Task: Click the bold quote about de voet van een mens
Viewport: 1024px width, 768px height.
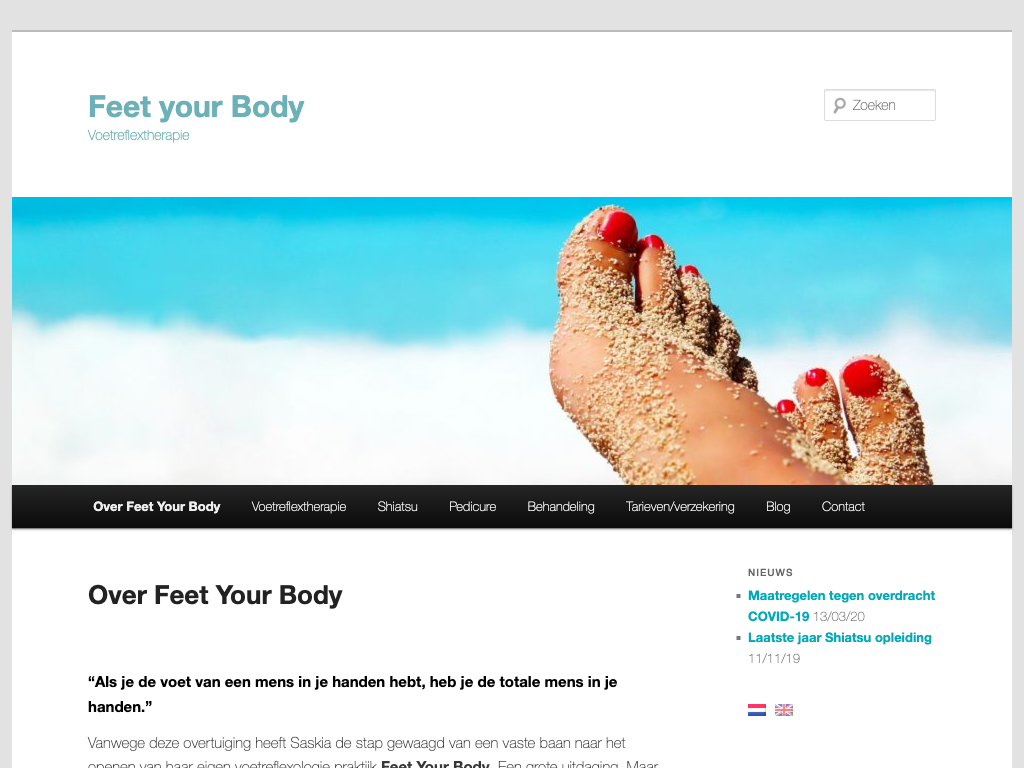Action: 353,694
